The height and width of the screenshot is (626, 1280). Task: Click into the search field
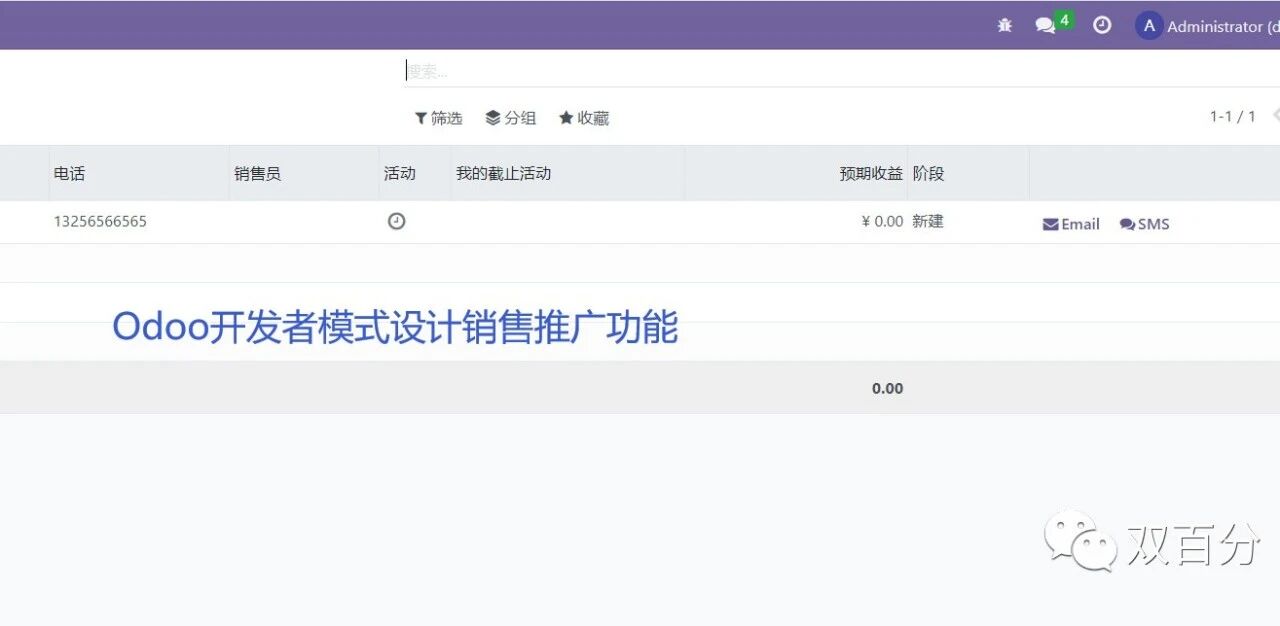840,71
